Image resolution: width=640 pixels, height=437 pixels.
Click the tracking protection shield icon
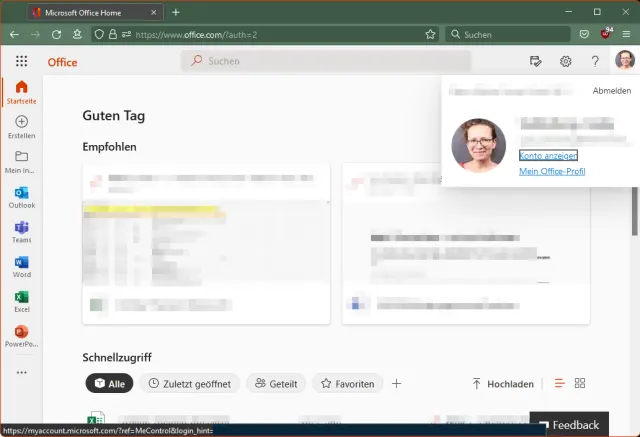click(99, 35)
